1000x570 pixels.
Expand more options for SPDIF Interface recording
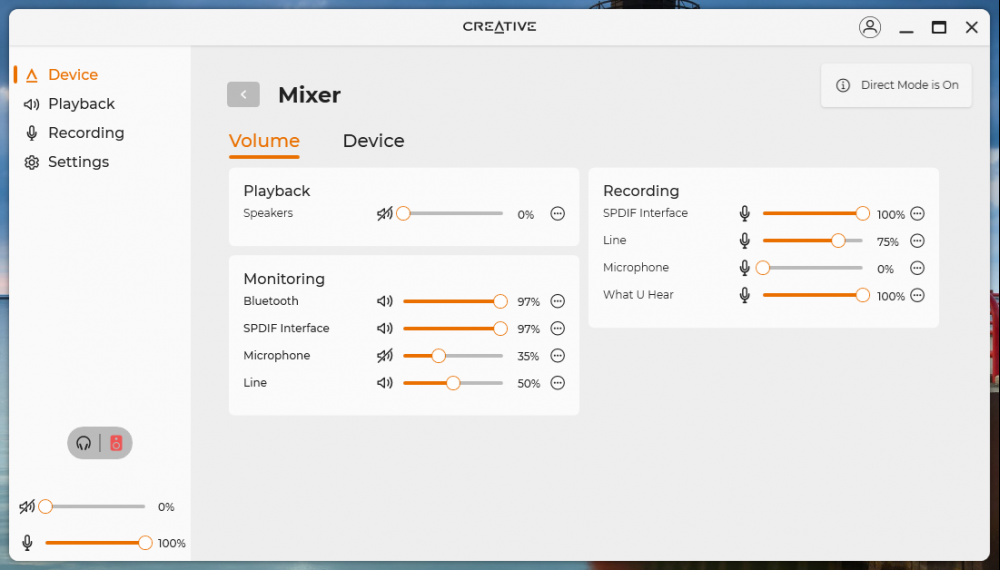coord(917,214)
